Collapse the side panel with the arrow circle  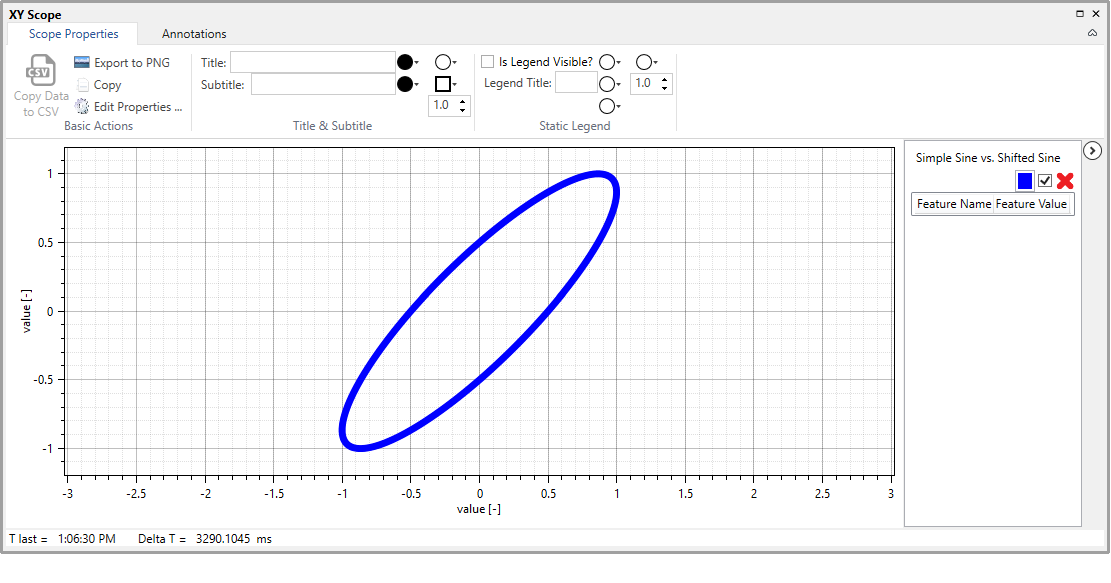1093,151
